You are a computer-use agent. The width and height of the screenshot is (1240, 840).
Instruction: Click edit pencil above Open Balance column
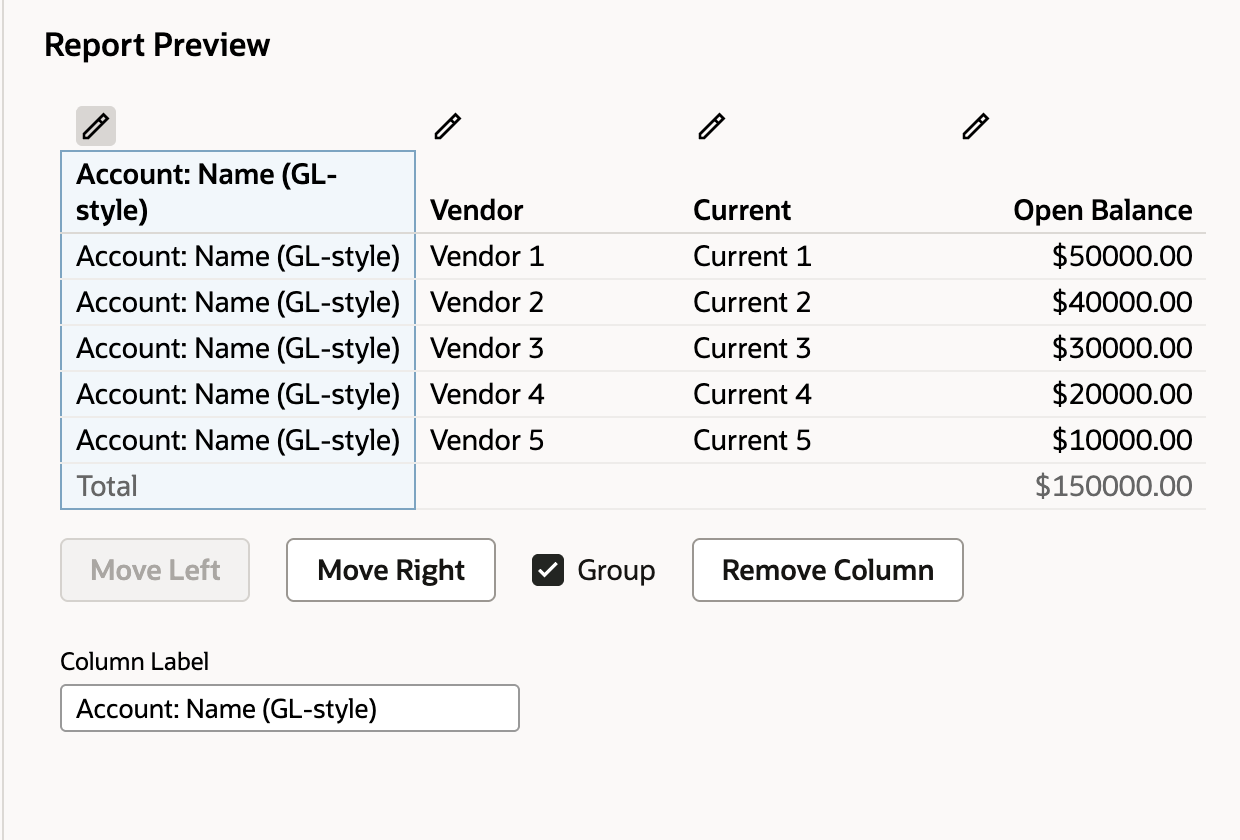point(975,126)
